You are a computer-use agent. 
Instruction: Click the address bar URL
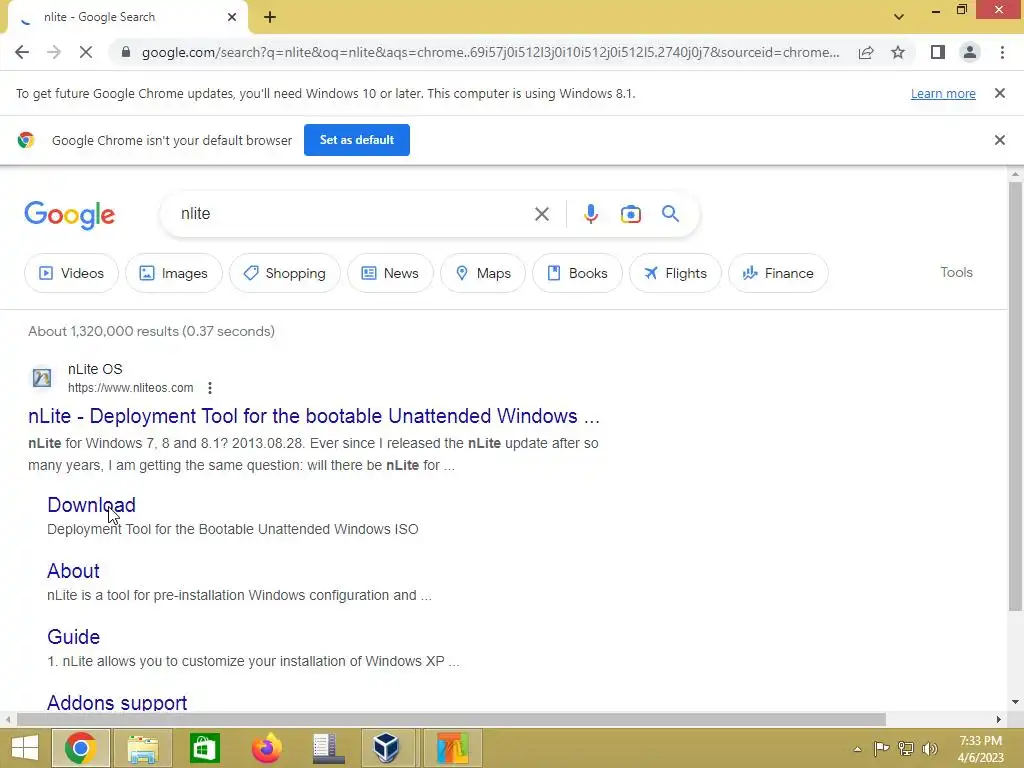pyautogui.click(x=490, y=52)
